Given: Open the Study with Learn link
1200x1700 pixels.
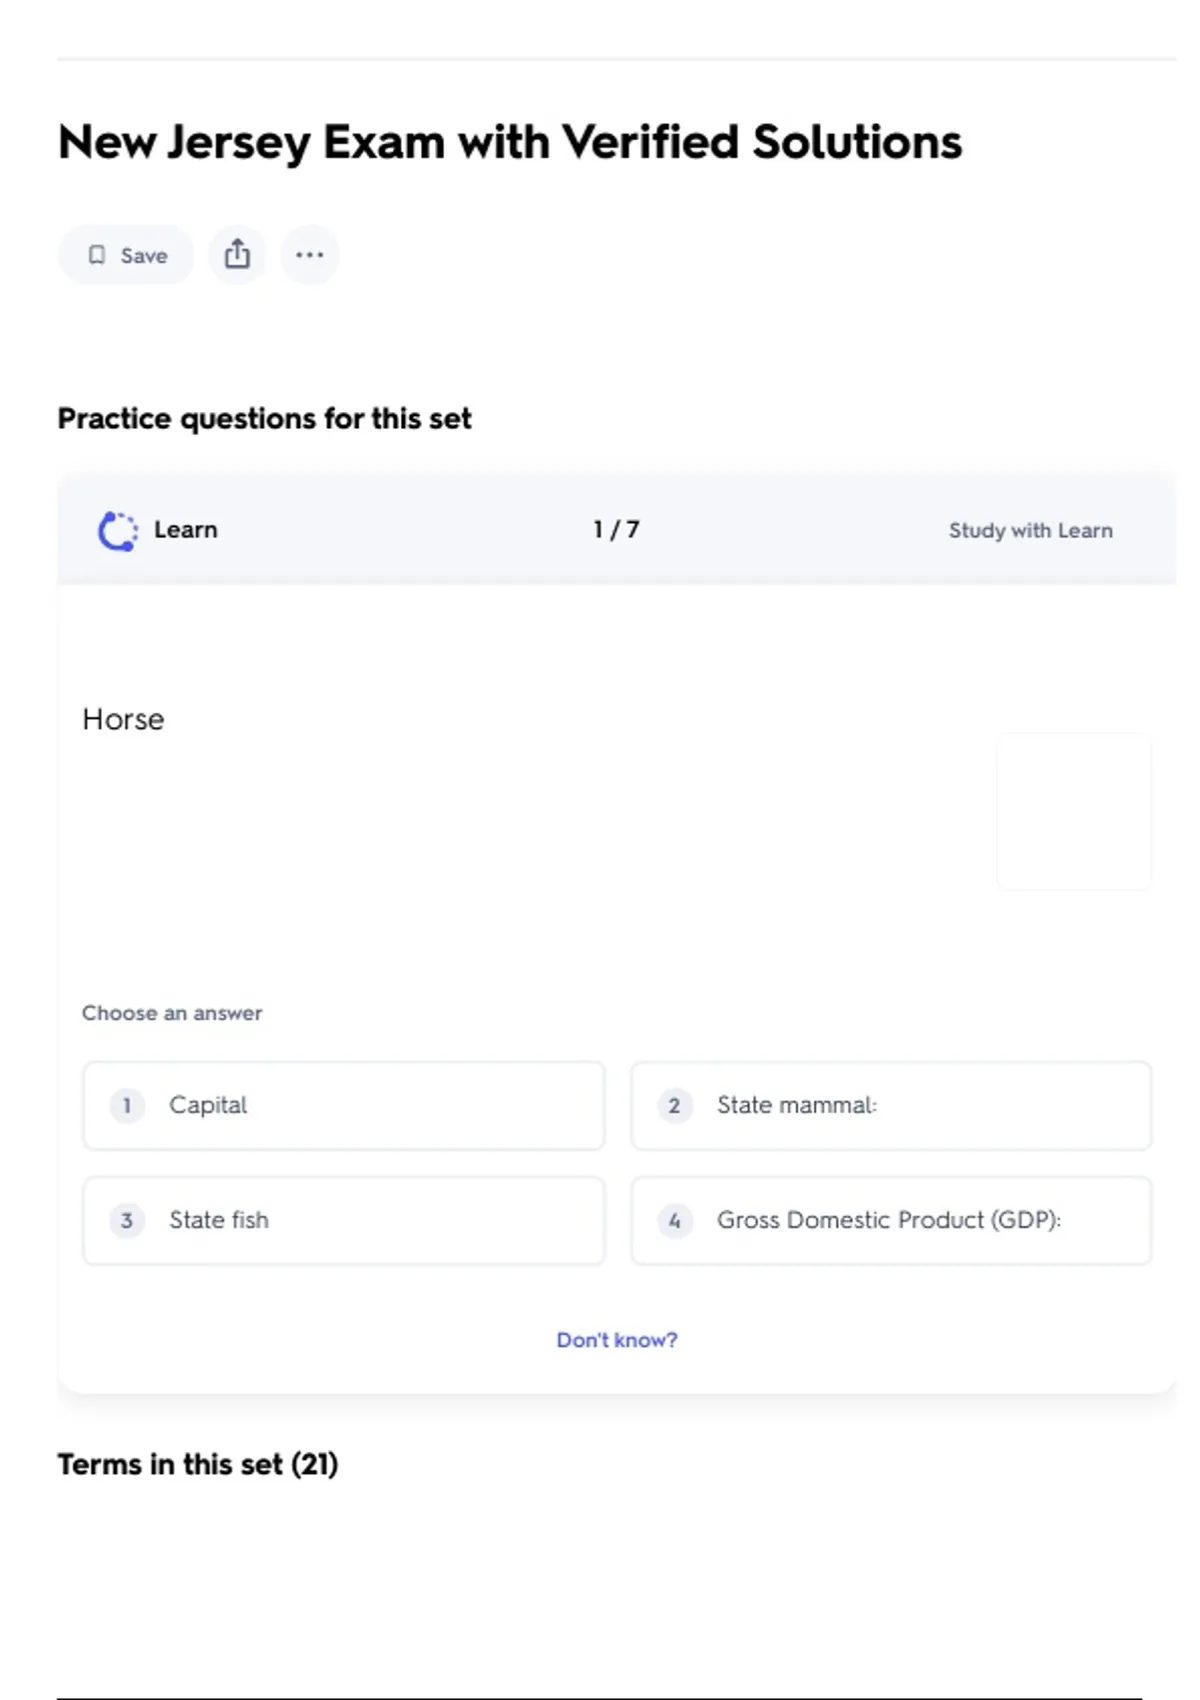Looking at the screenshot, I should click(x=1030, y=531).
